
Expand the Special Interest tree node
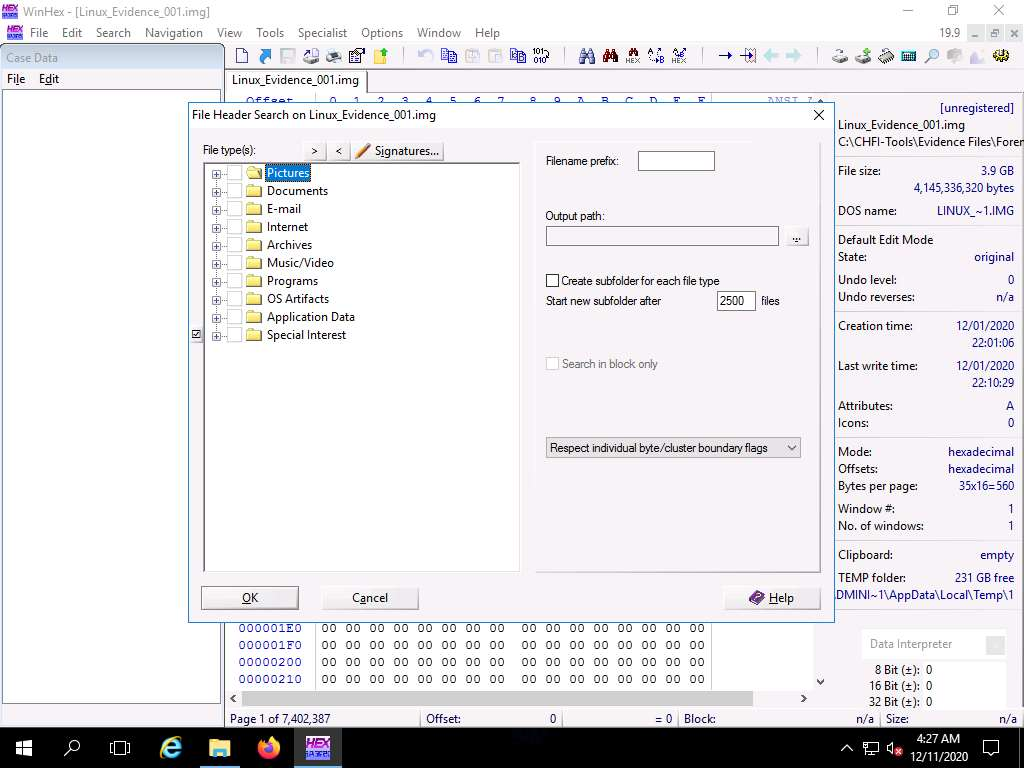[216, 336]
